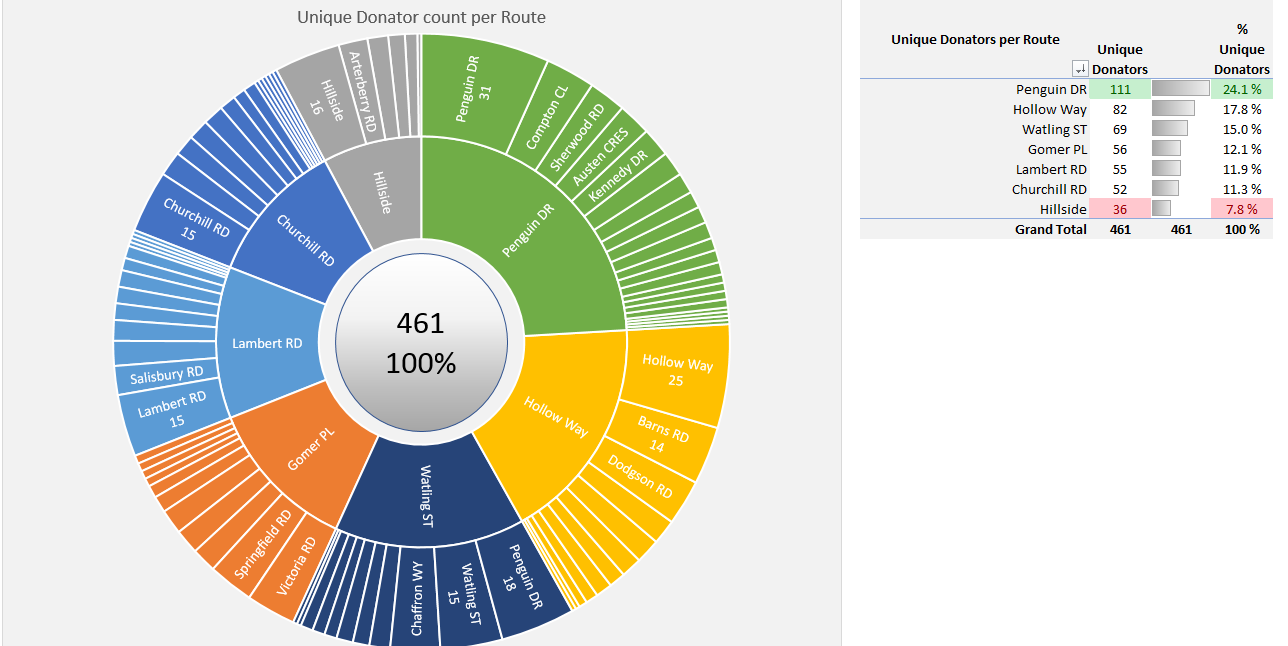Image resolution: width=1288 pixels, height=646 pixels.
Task: Select the outer Hollow Way 25 segment
Action: pos(677,371)
